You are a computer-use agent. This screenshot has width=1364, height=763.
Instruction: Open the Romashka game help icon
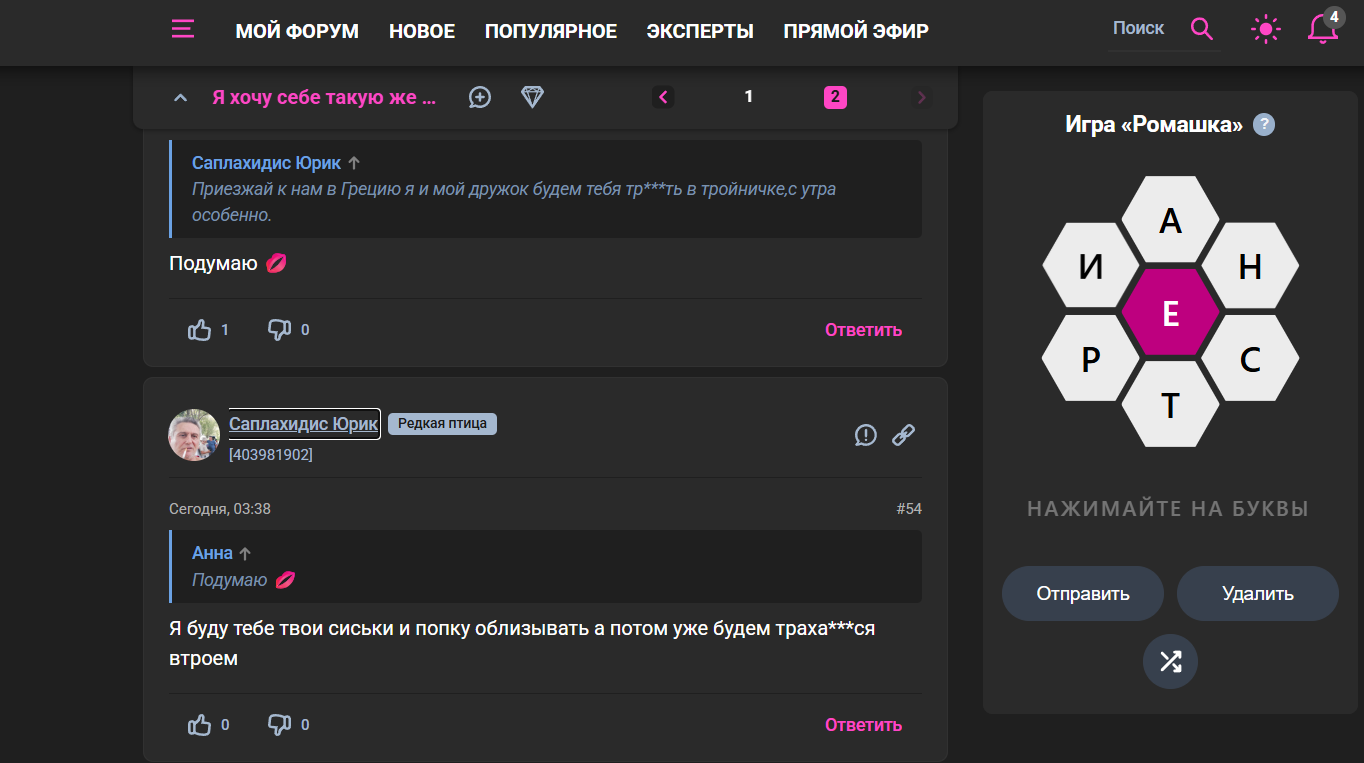(x=1264, y=125)
